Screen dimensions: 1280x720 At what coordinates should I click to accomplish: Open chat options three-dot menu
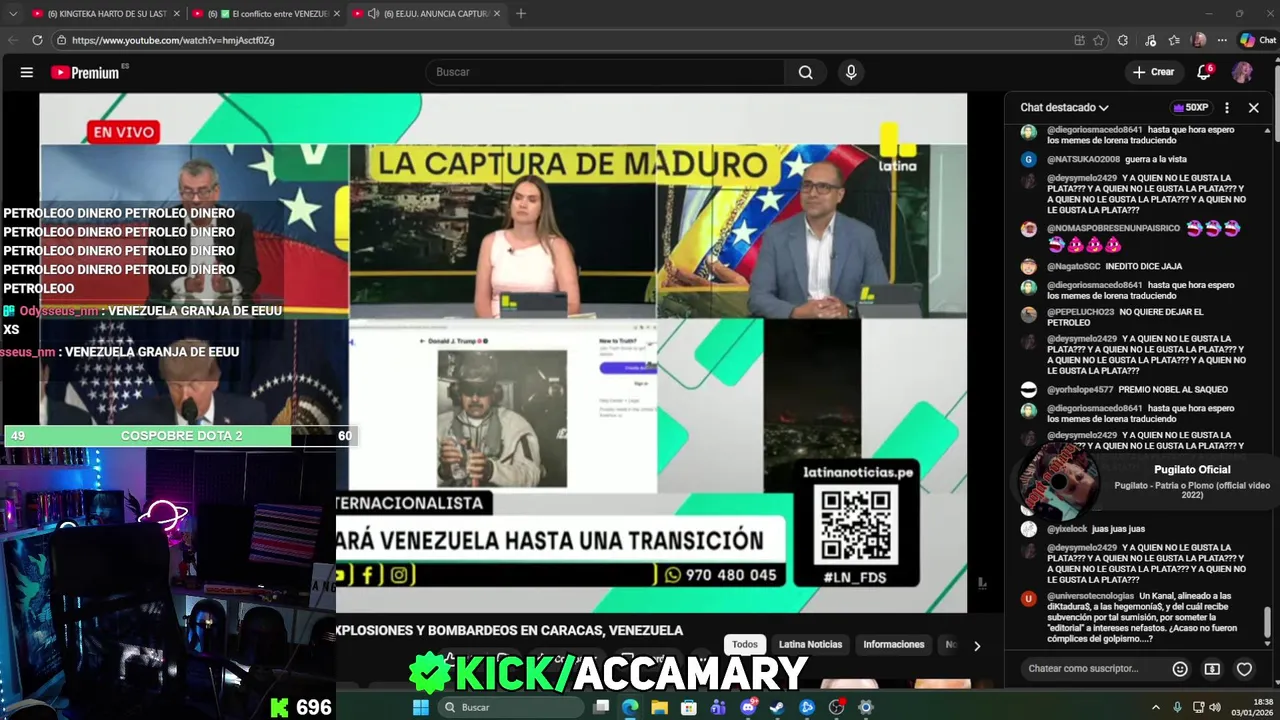[1227, 108]
